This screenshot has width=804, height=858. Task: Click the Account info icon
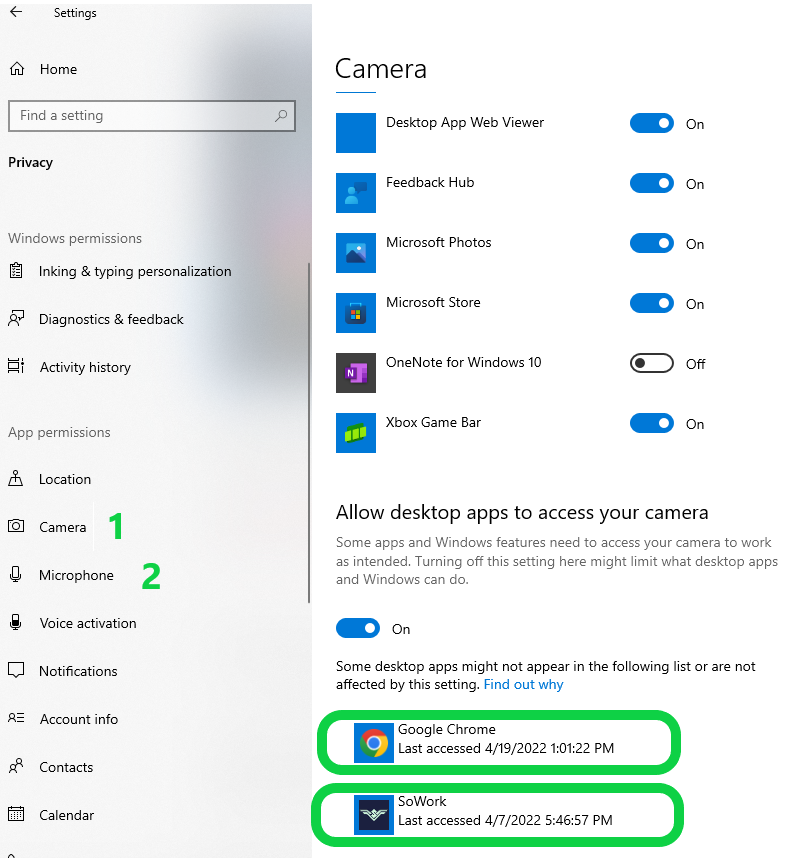click(x=16, y=718)
